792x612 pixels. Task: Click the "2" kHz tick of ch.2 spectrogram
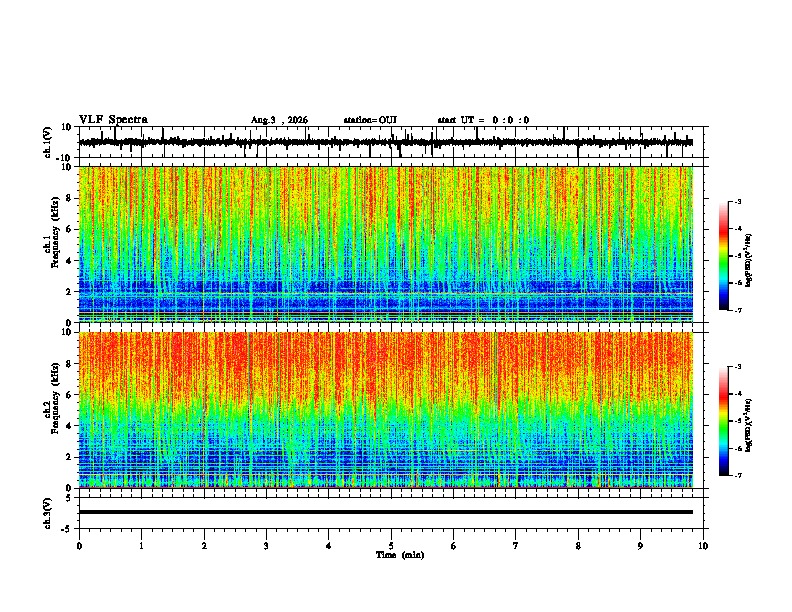(69, 457)
